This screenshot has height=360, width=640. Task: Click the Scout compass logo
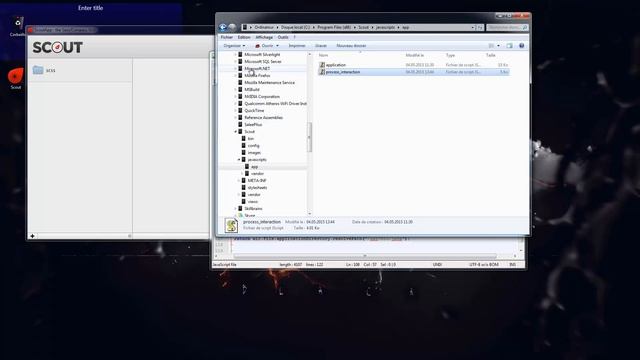58,47
